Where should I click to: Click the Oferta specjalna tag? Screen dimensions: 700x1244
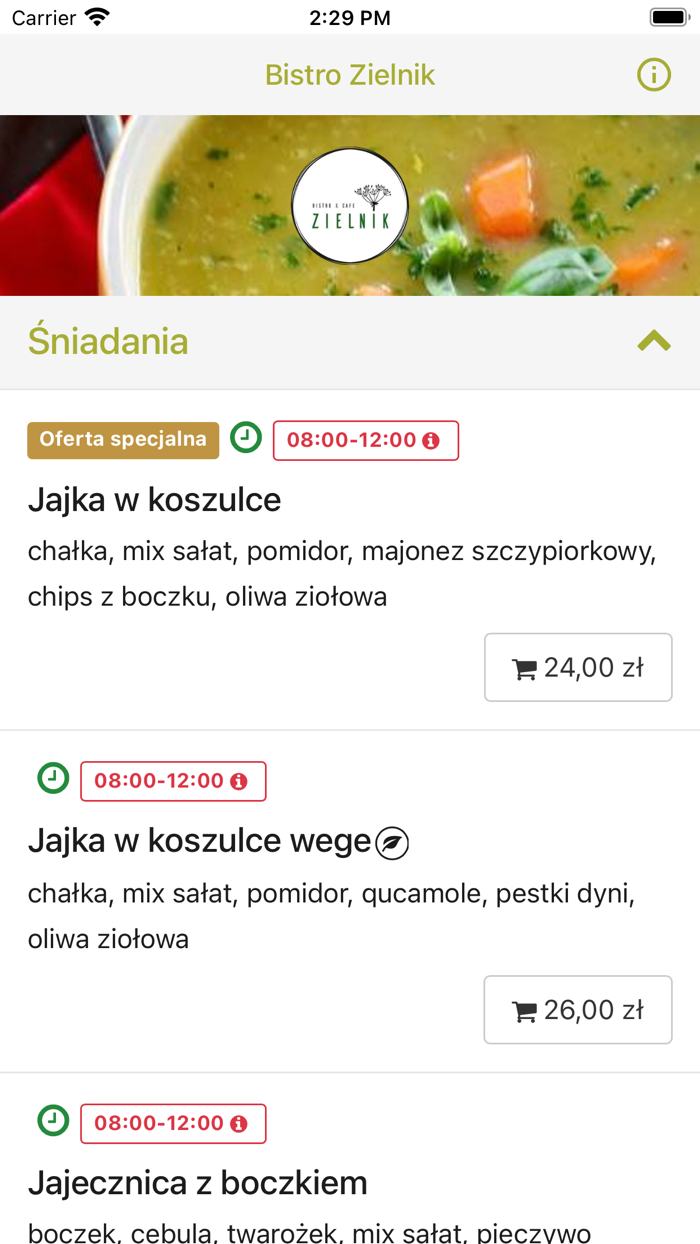coord(123,438)
